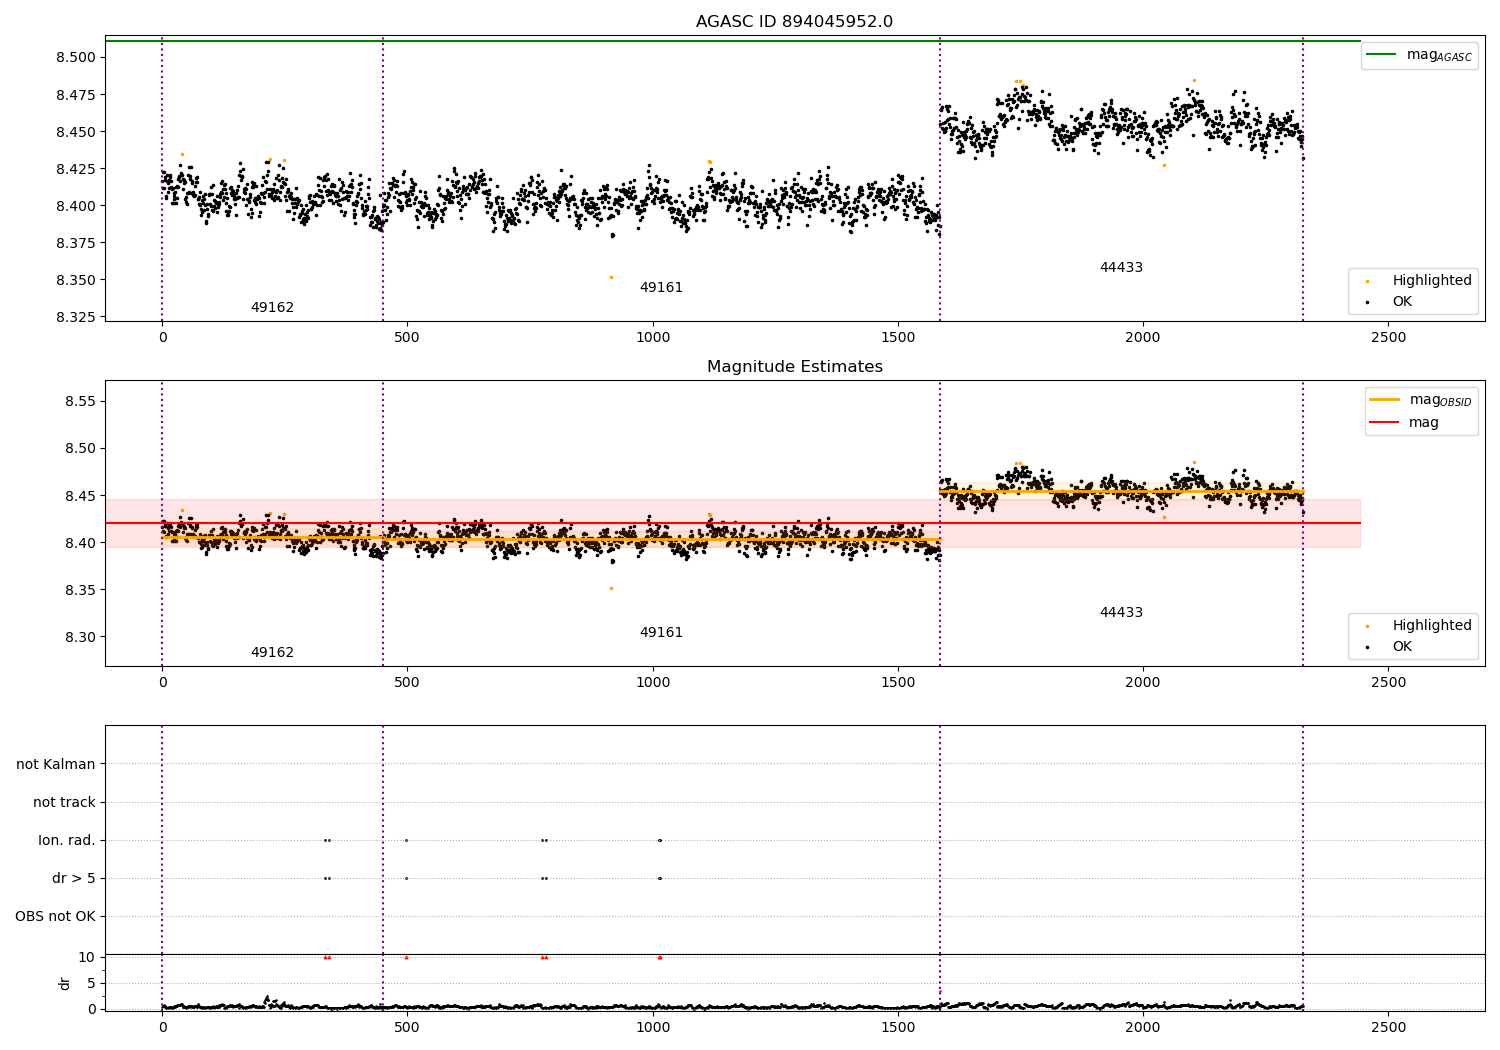The width and height of the screenshot is (1500, 1050).
Task: Click obsid label '49162' in the top plot
Action: click(272, 307)
